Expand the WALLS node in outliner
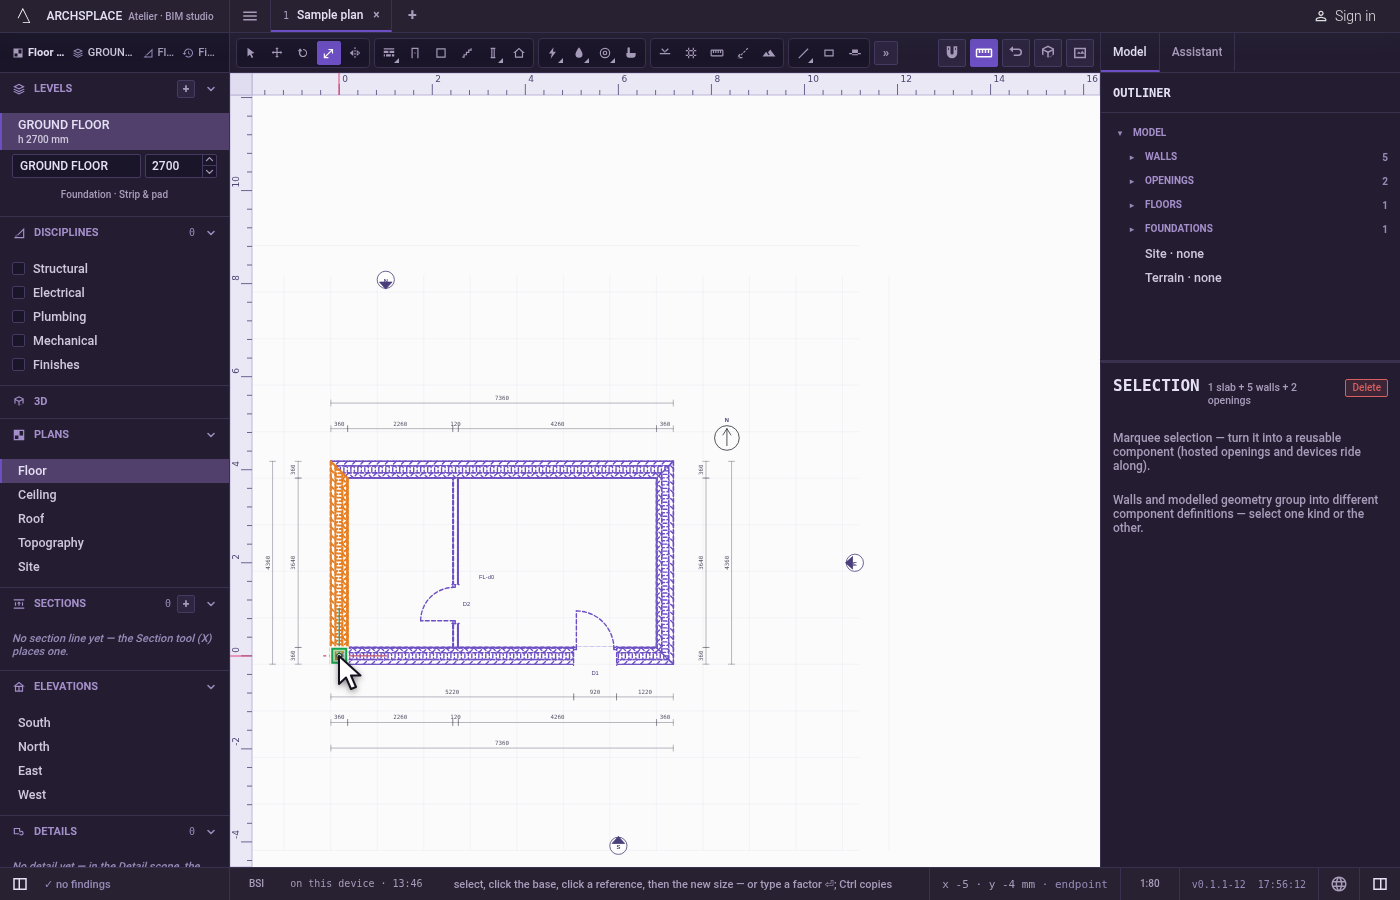The width and height of the screenshot is (1400, 900). (1132, 157)
